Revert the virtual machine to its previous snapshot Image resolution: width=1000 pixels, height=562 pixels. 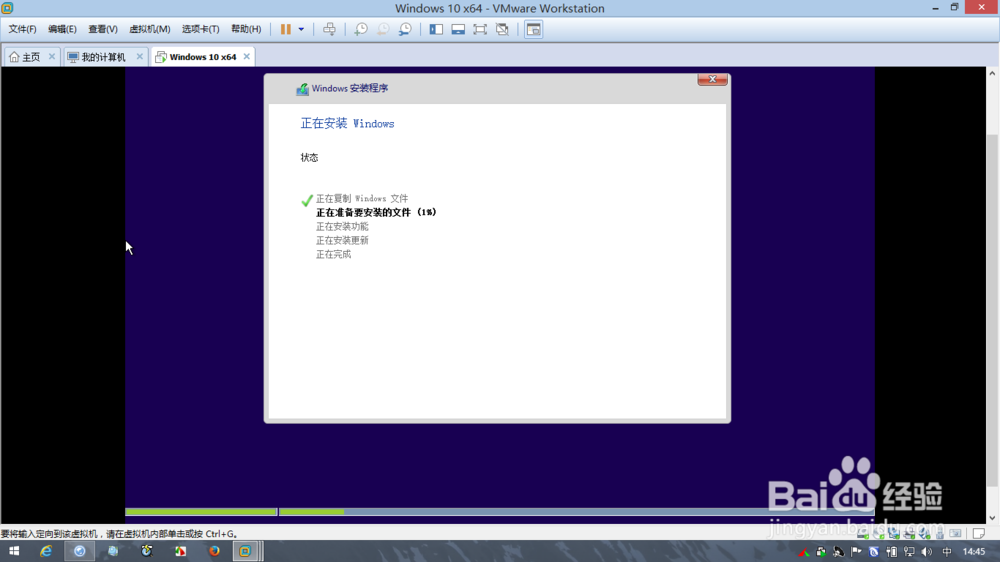tap(383, 29)
